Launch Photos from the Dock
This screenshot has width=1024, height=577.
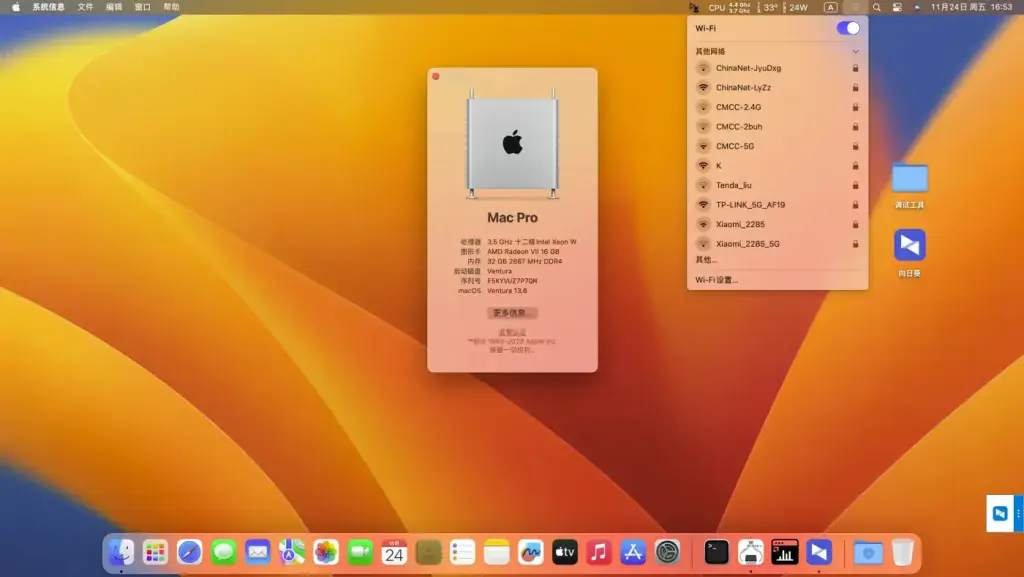[326, 552]
